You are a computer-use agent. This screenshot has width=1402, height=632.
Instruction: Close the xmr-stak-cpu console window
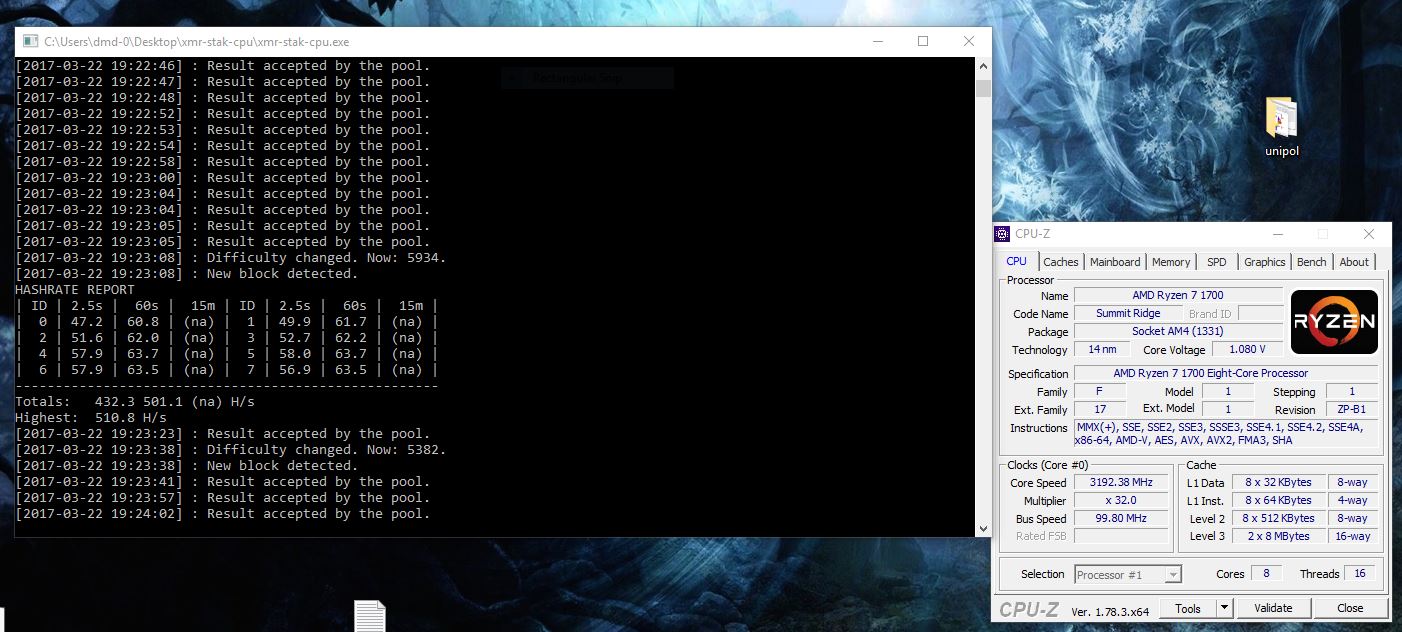tap(969, 42)
